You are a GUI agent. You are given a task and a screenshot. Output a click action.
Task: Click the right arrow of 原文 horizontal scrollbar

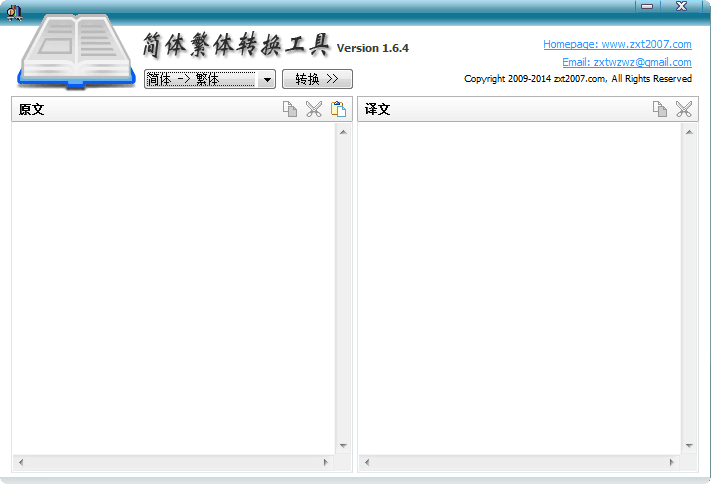click(326, 462)
